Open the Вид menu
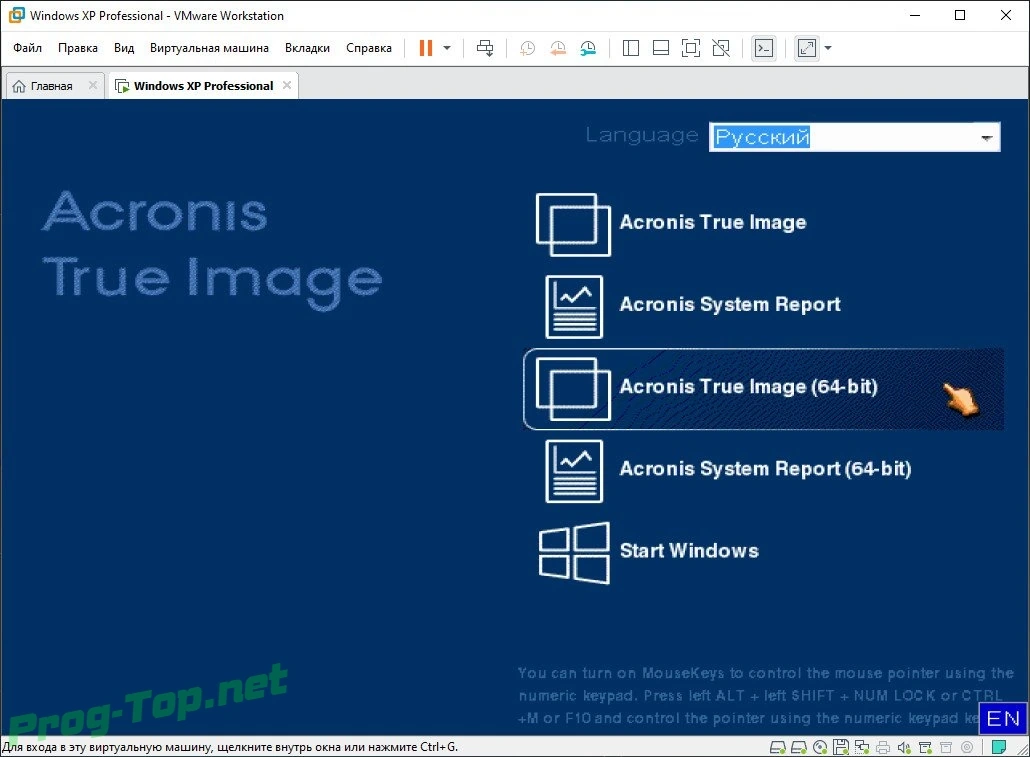 tap(123, 48)
